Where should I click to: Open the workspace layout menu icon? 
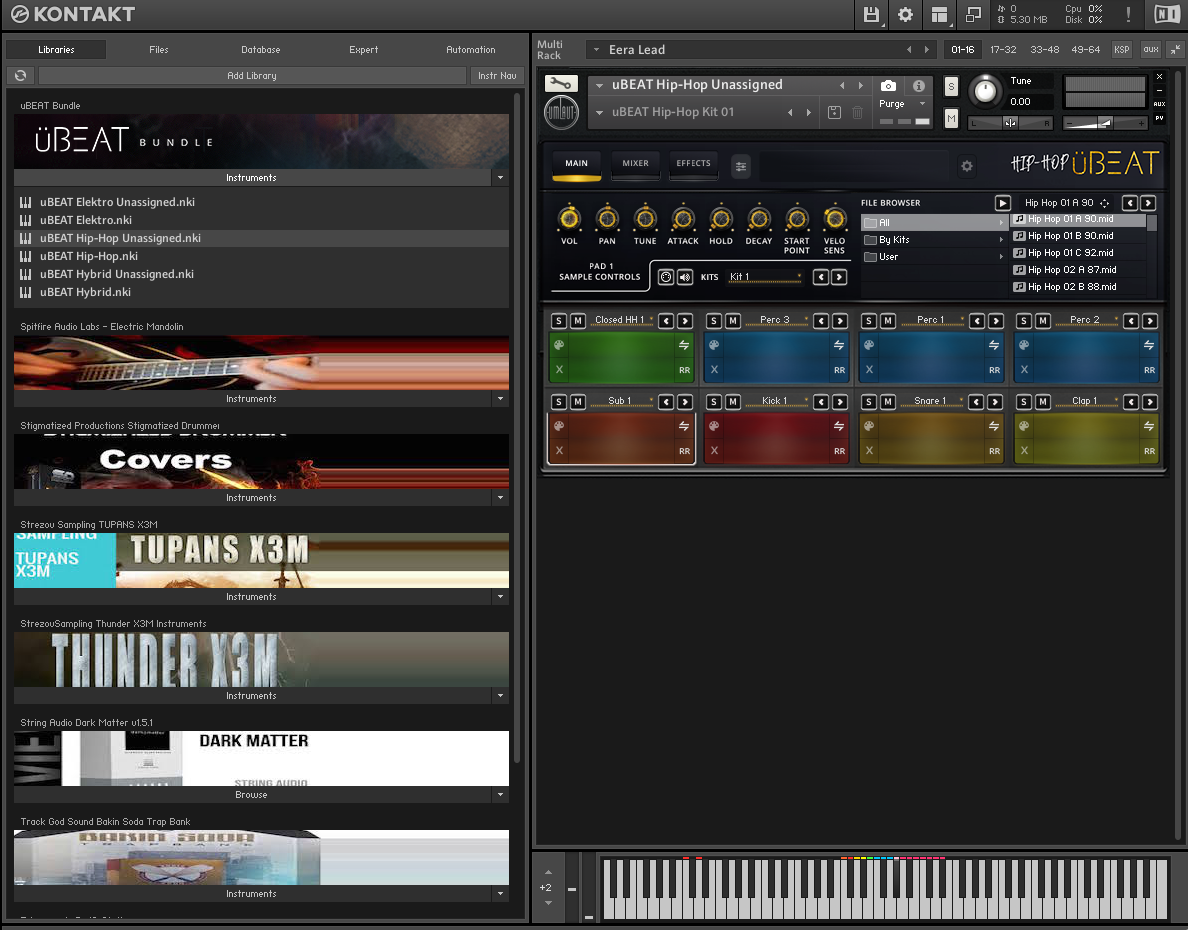[939, 14]
